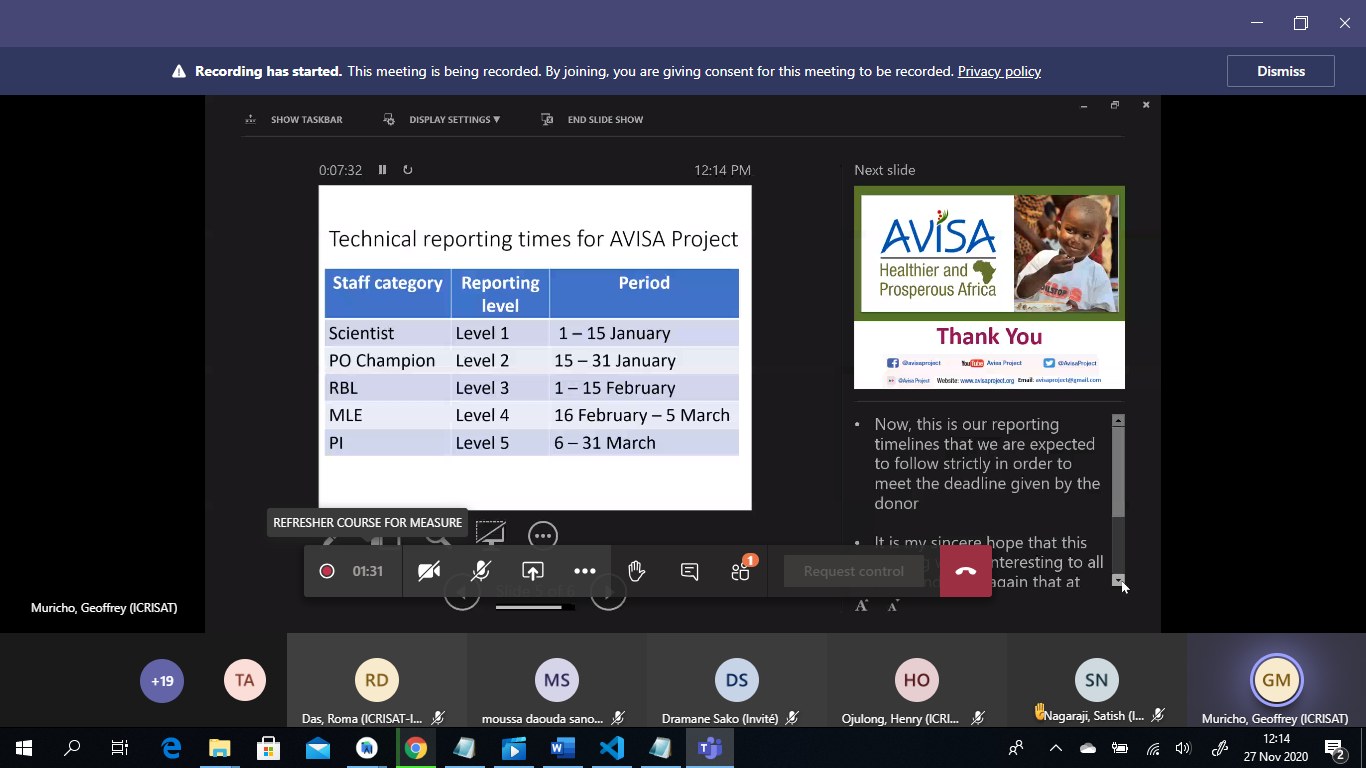Viewport: 1366px width, 768px height.
Task: Open Windows taskbar search
Action: [x=72, y=747]
